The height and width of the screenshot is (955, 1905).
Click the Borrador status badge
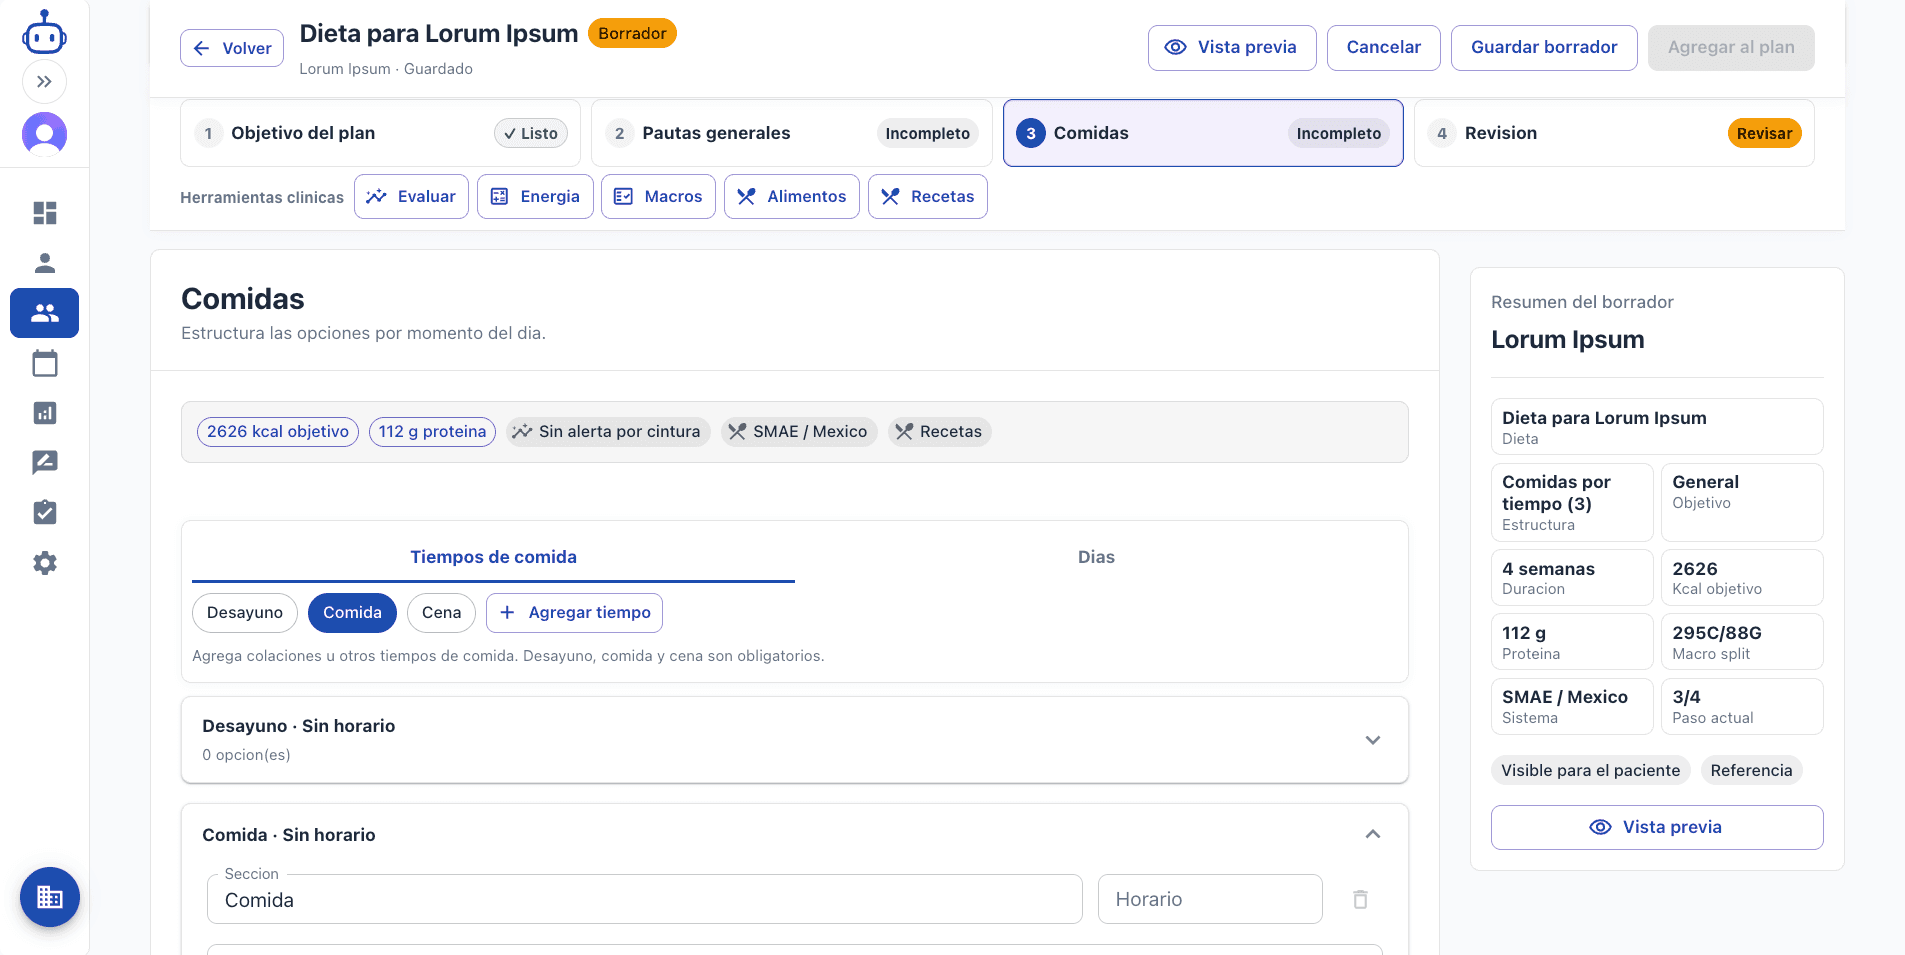click(x=632, y=33)
